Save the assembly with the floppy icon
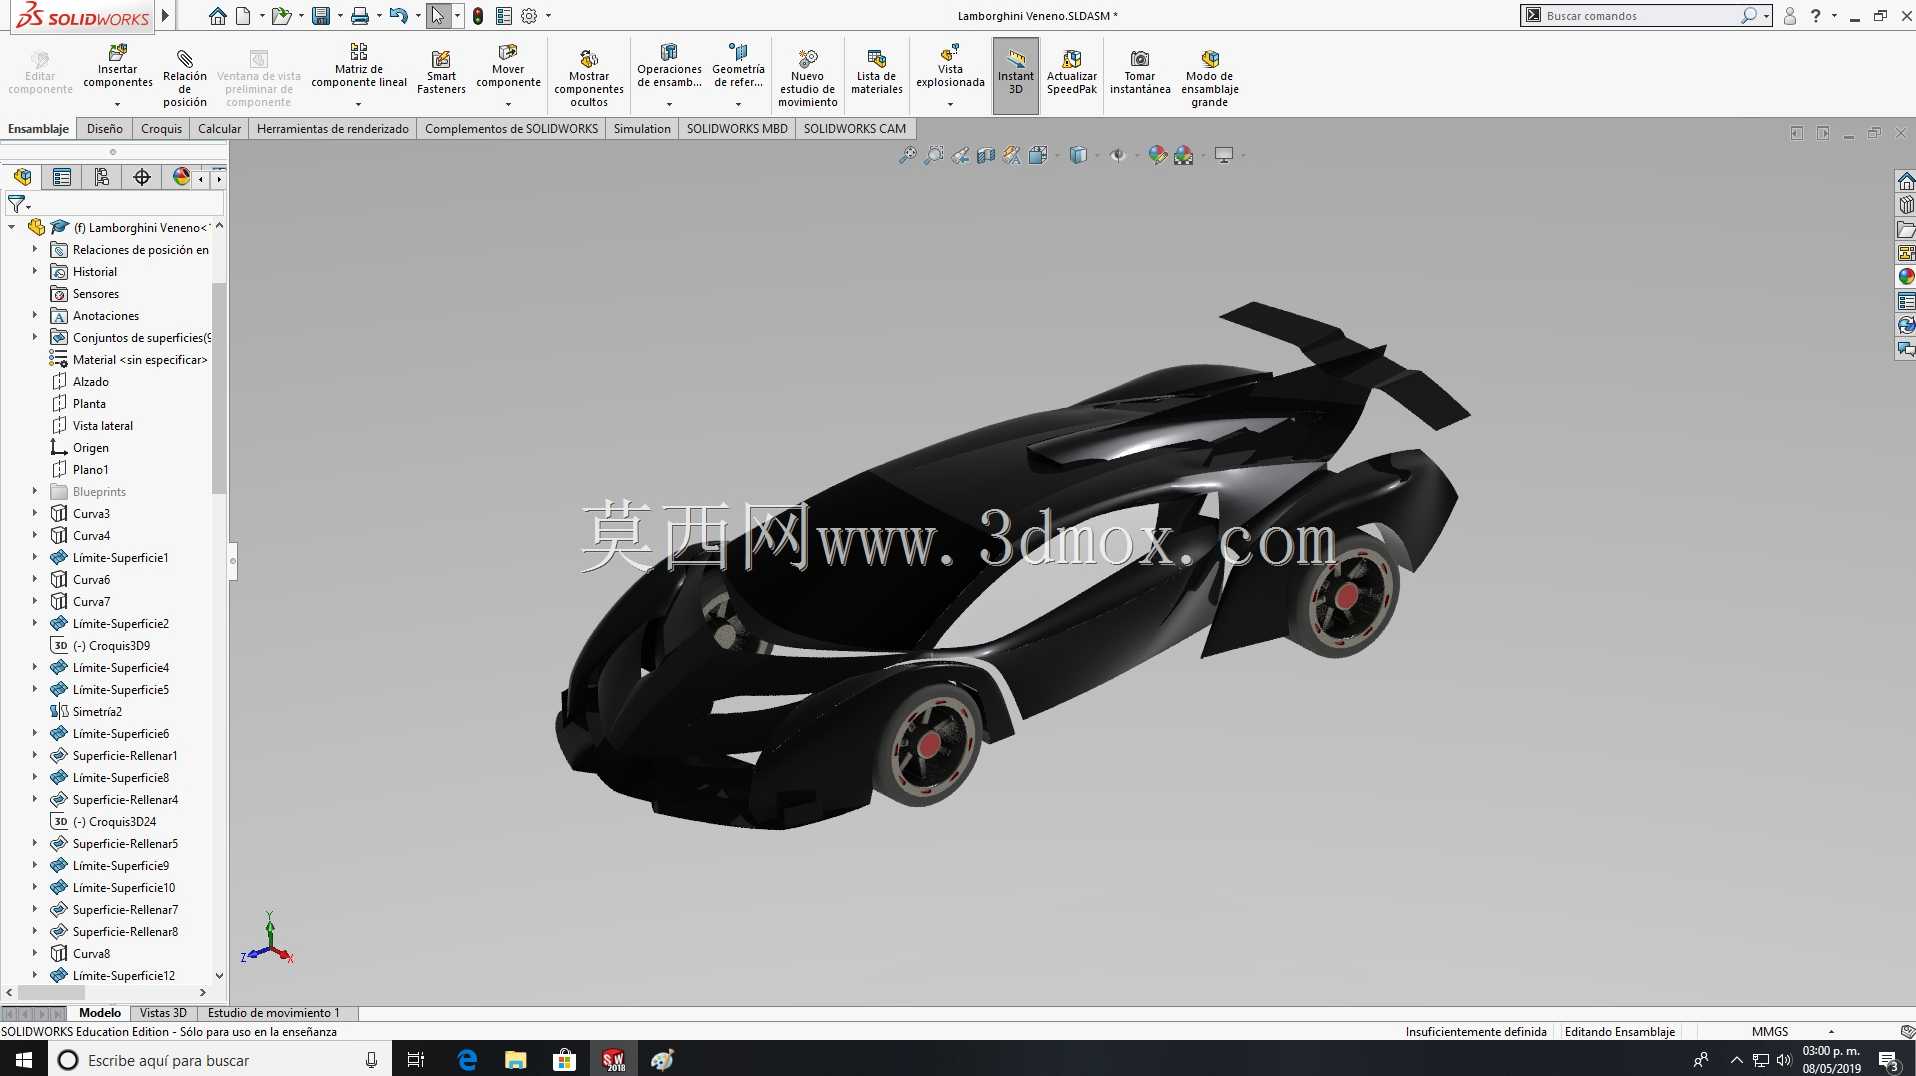 coord(321,16)
